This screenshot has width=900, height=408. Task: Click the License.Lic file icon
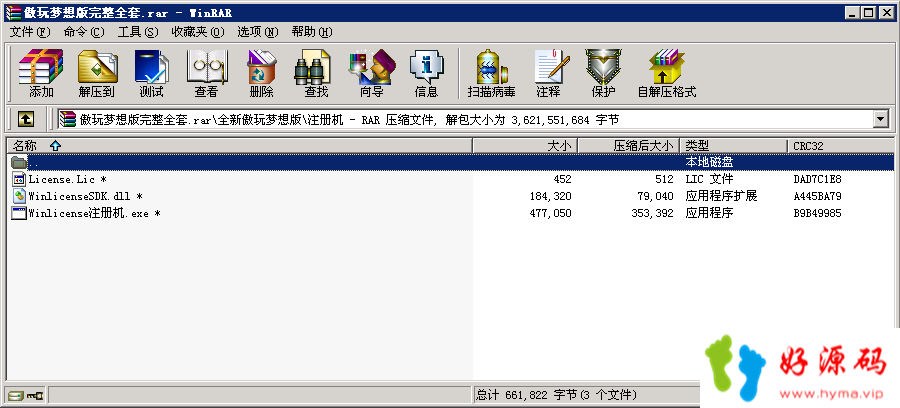(x=19, y=180)
